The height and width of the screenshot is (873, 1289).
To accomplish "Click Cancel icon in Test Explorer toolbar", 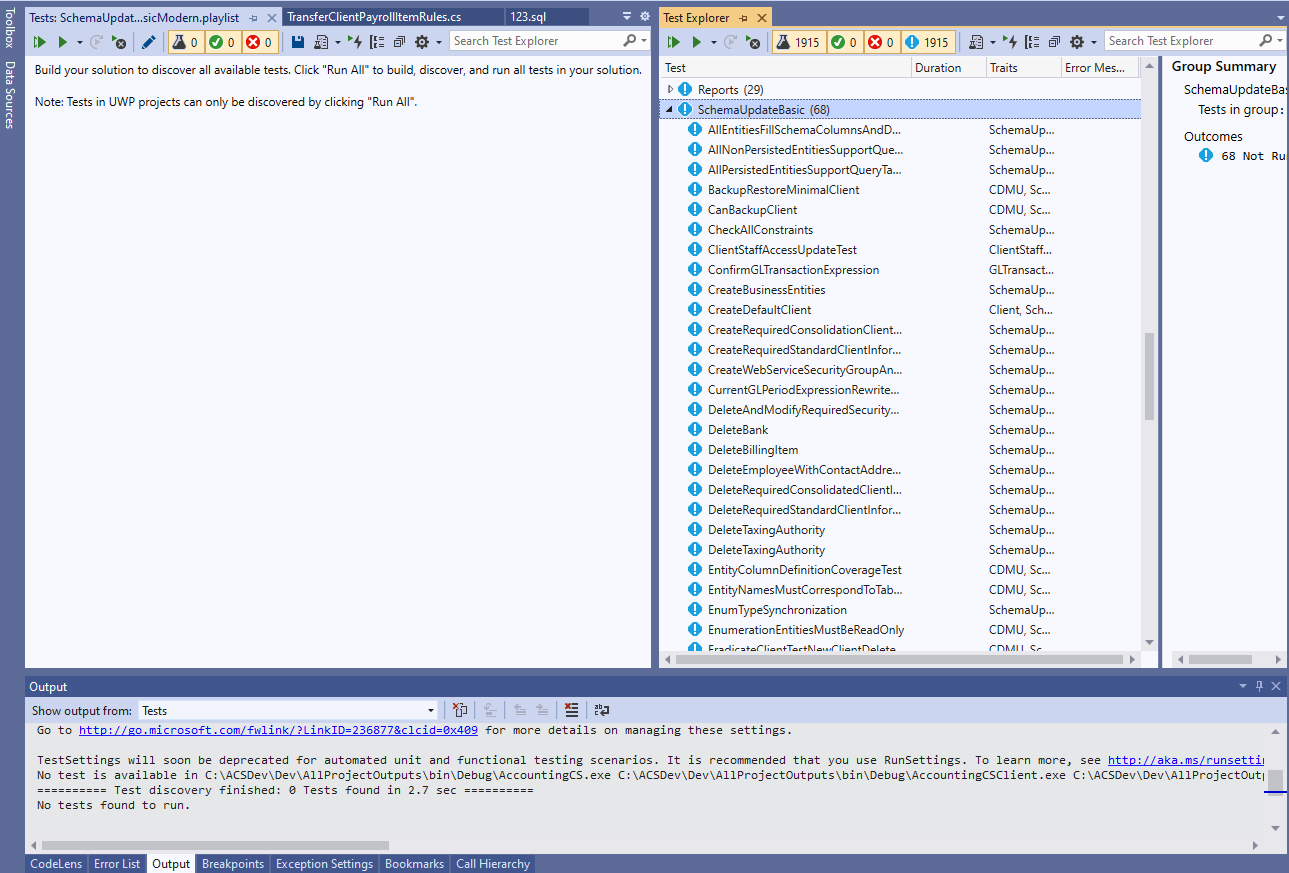I will (753, 42).
